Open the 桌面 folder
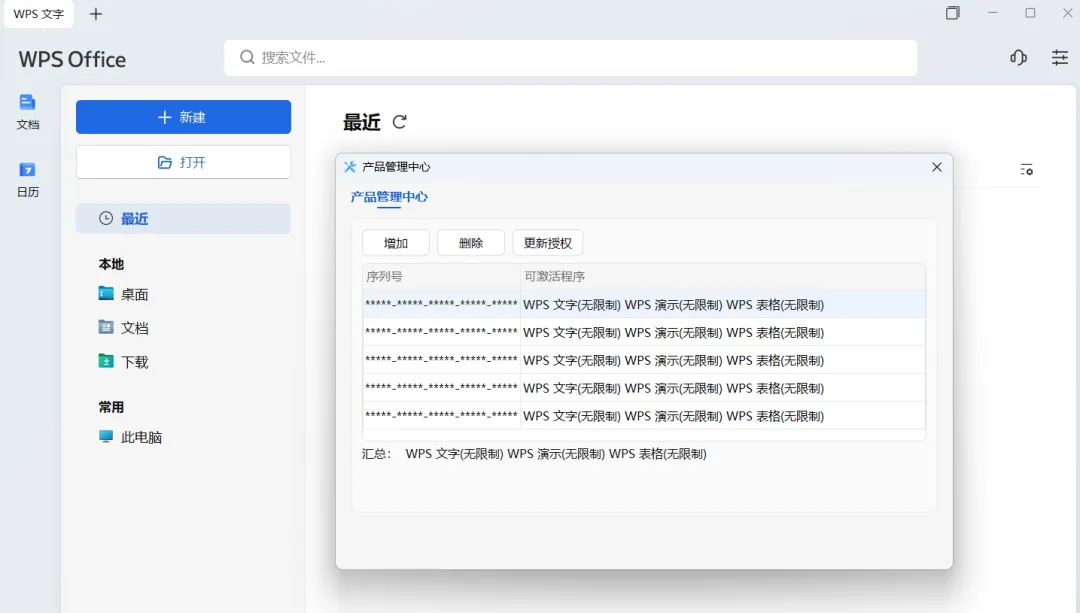The width and height of the screenshot is (1080, 613). point(123,294)
